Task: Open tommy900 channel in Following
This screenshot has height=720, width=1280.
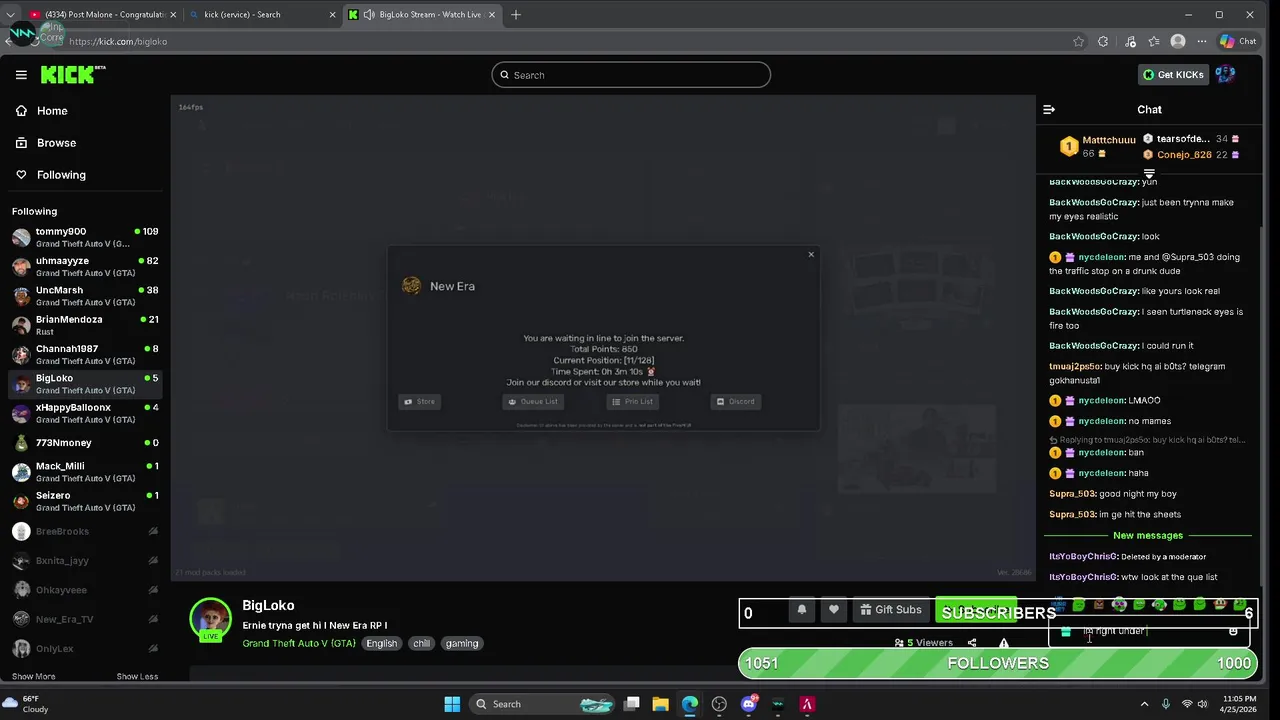Action: tap(85, 237)
